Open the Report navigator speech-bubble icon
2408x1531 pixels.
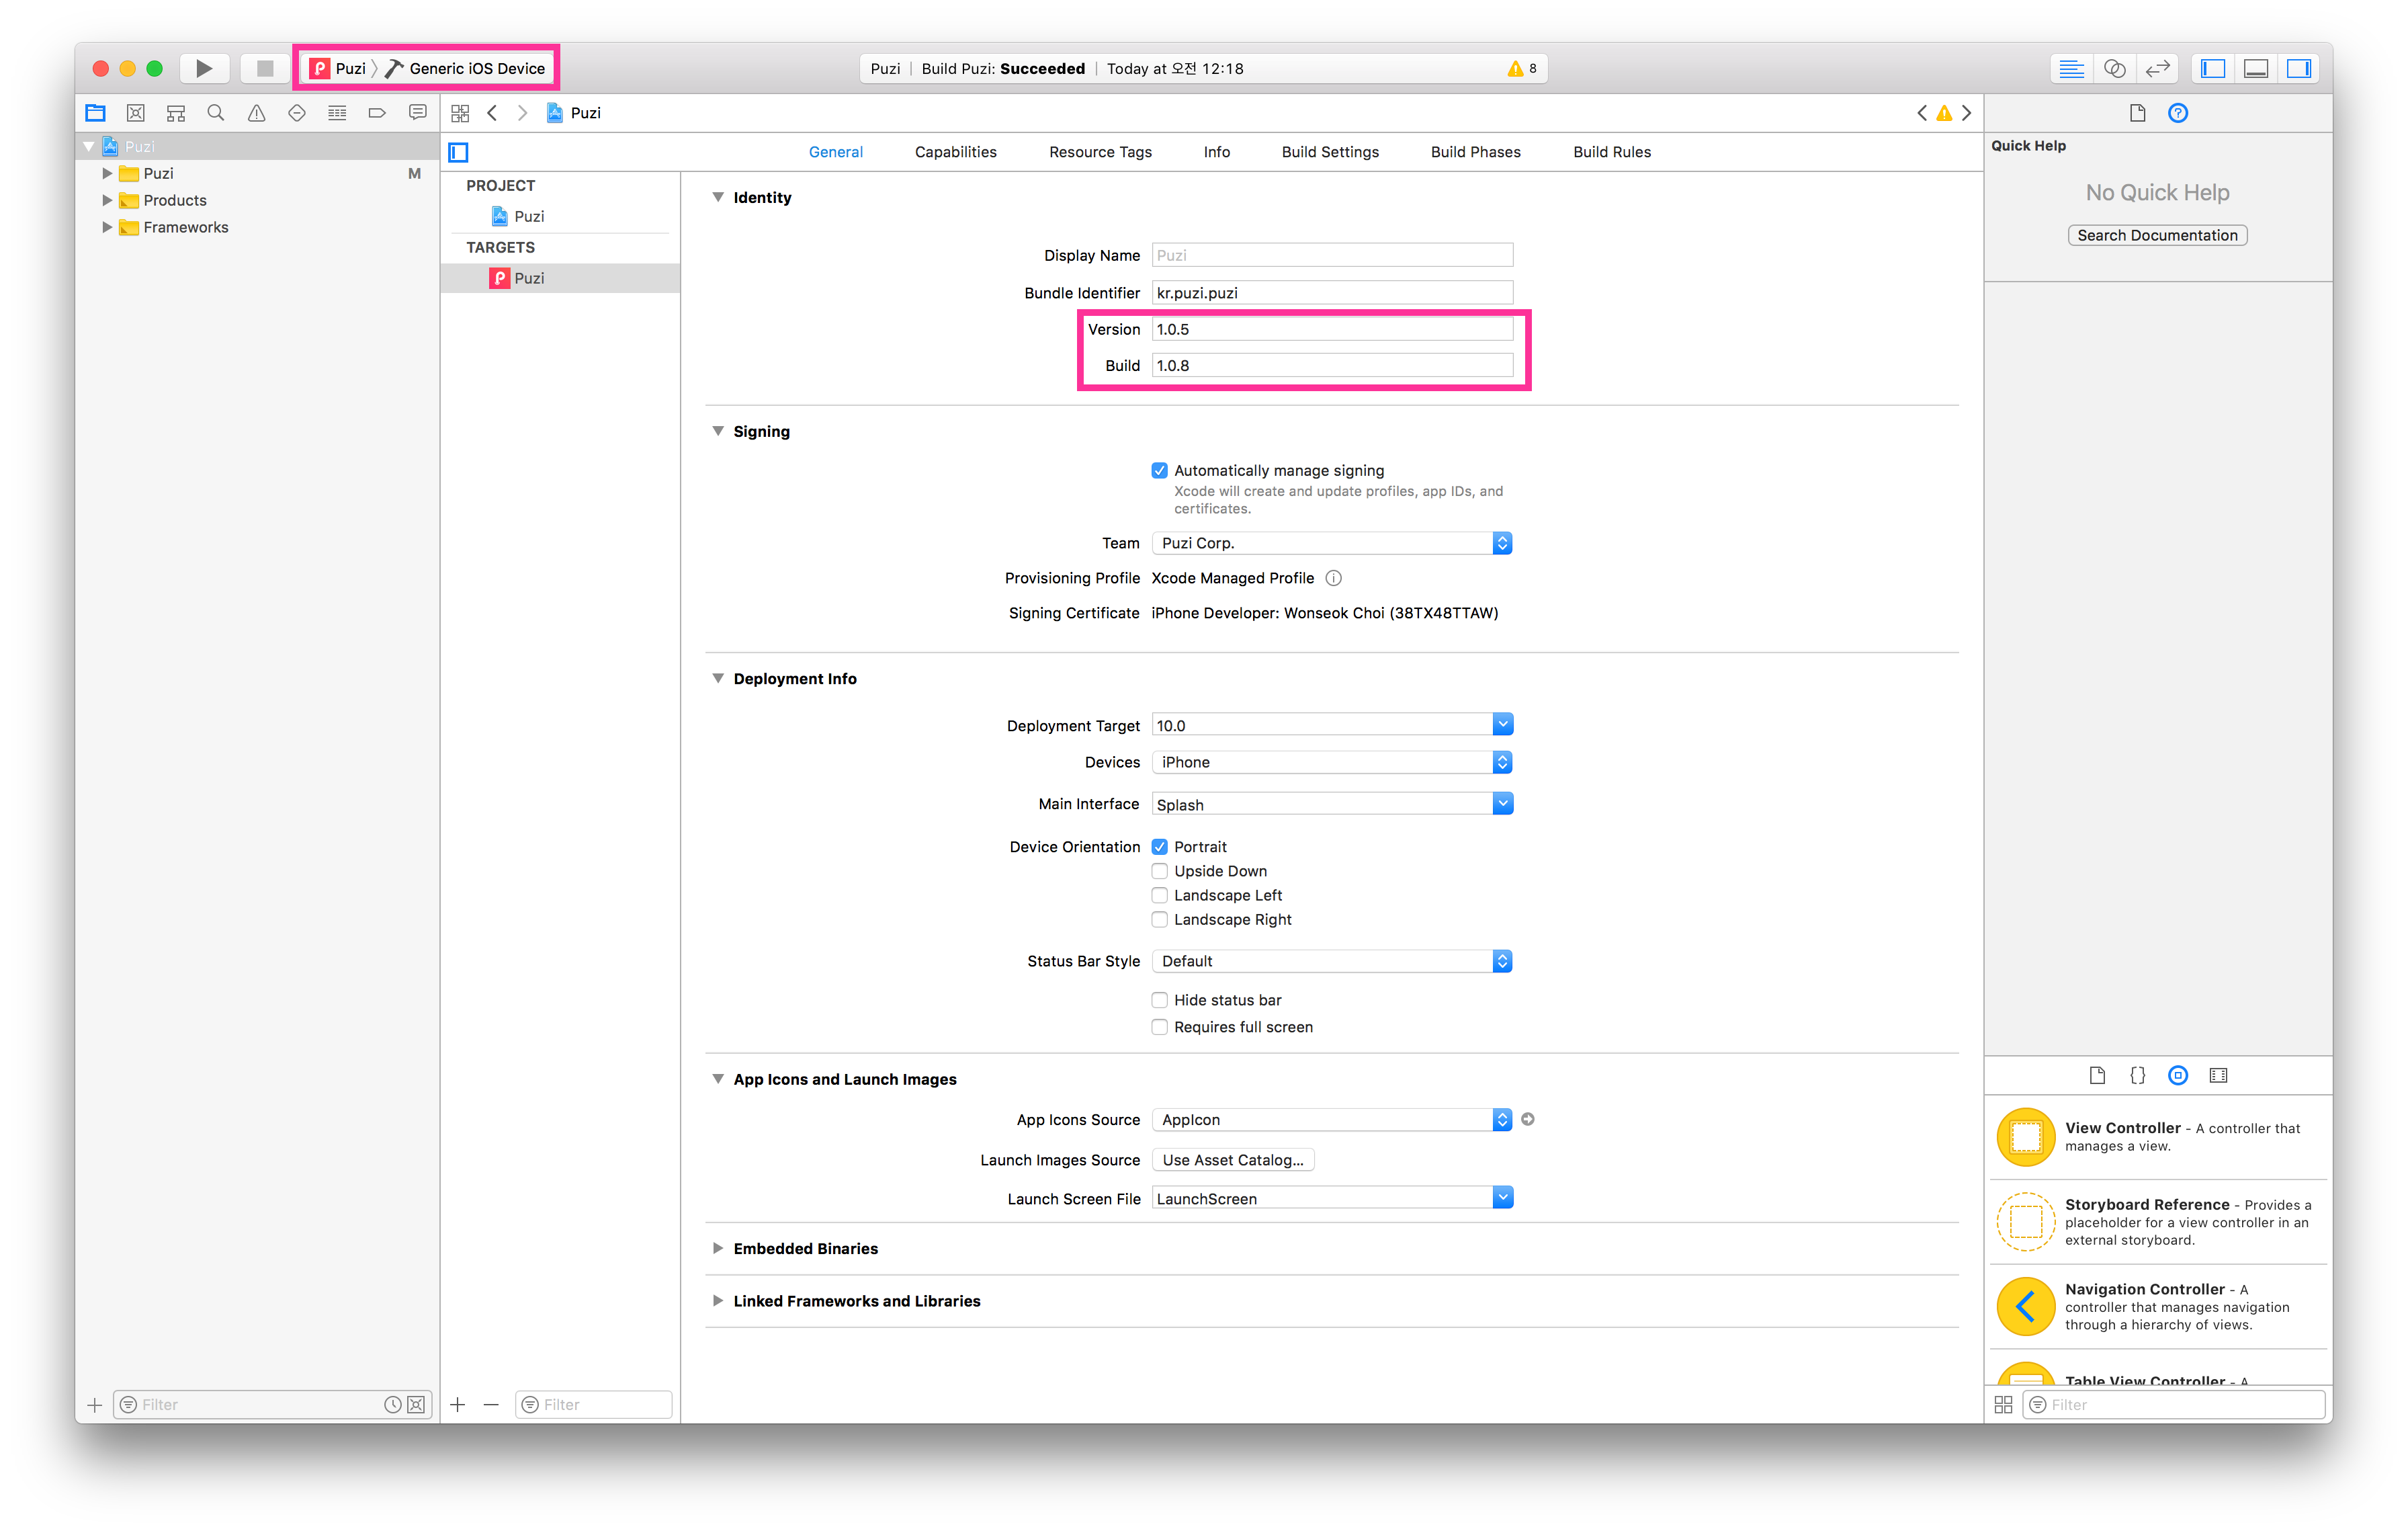pyautogui.click(x=417, y=113)
